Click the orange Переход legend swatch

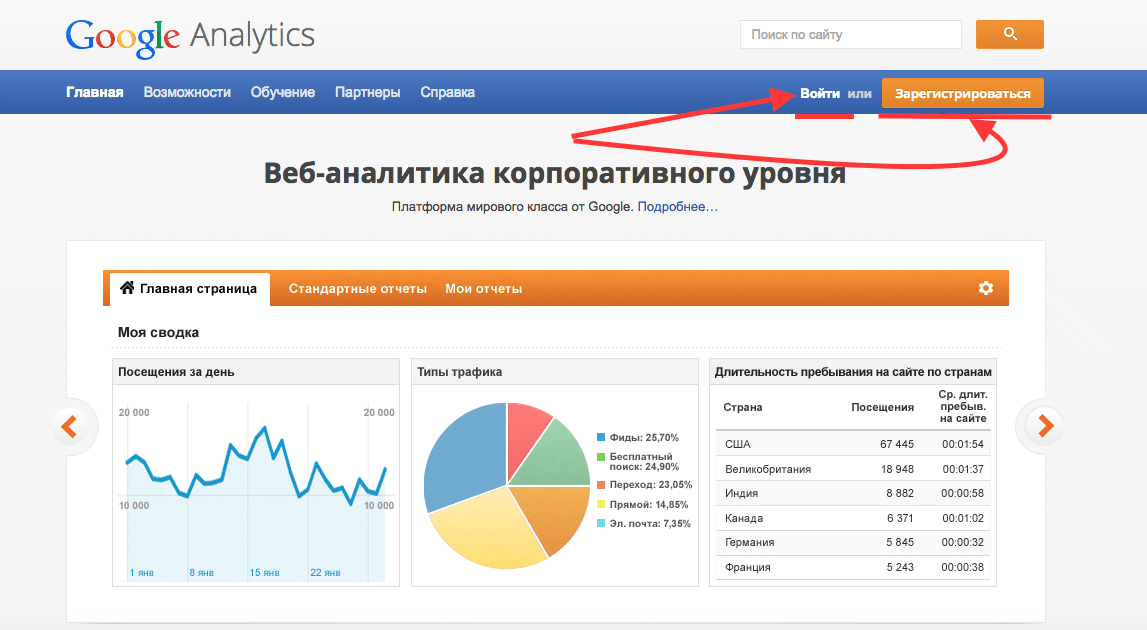click(601, 484)
